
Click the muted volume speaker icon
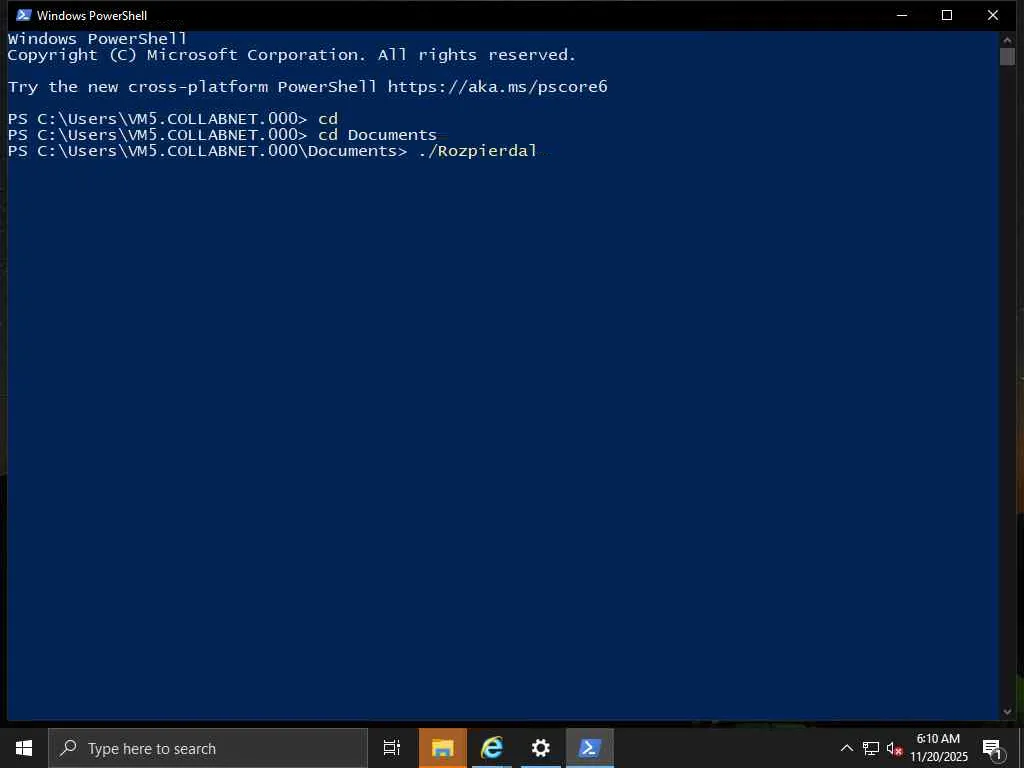pos(894,748)
